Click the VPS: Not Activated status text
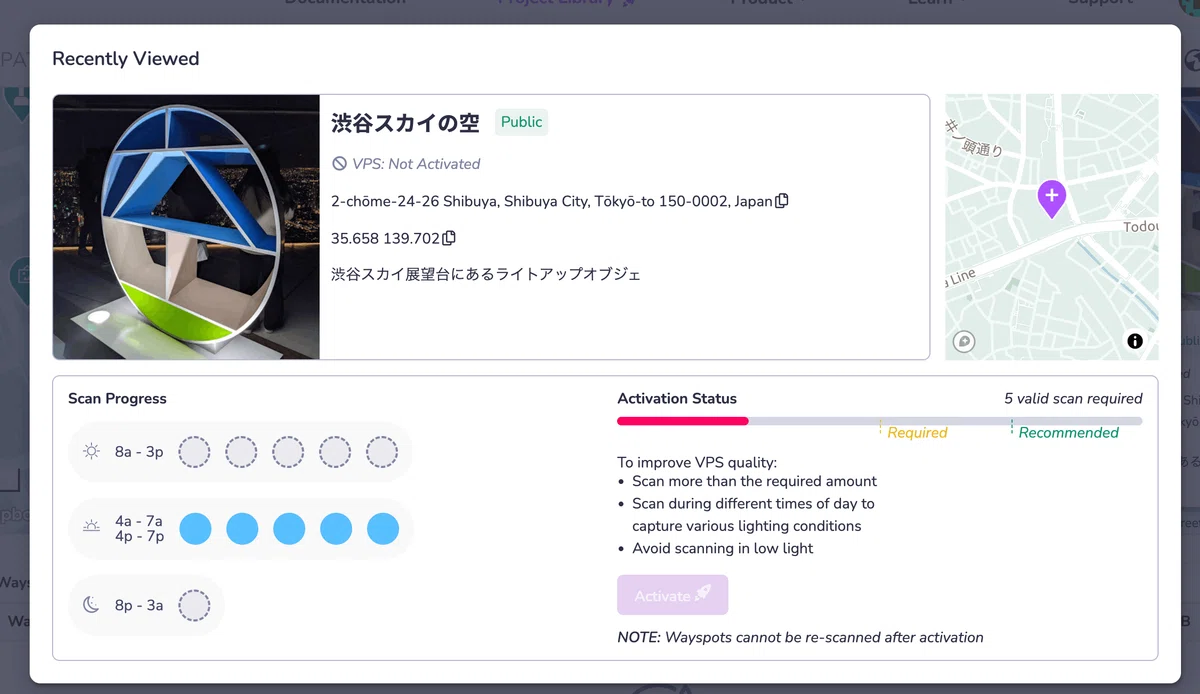 [x=416, y=164]
